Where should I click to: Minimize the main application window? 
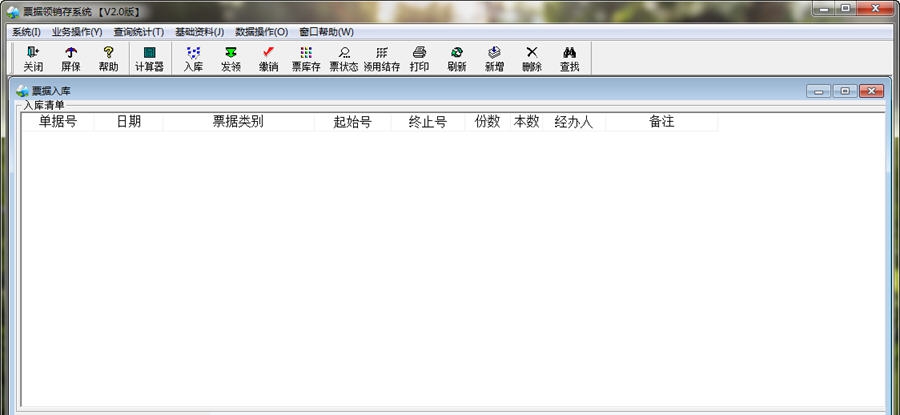(x=824, y=9)
